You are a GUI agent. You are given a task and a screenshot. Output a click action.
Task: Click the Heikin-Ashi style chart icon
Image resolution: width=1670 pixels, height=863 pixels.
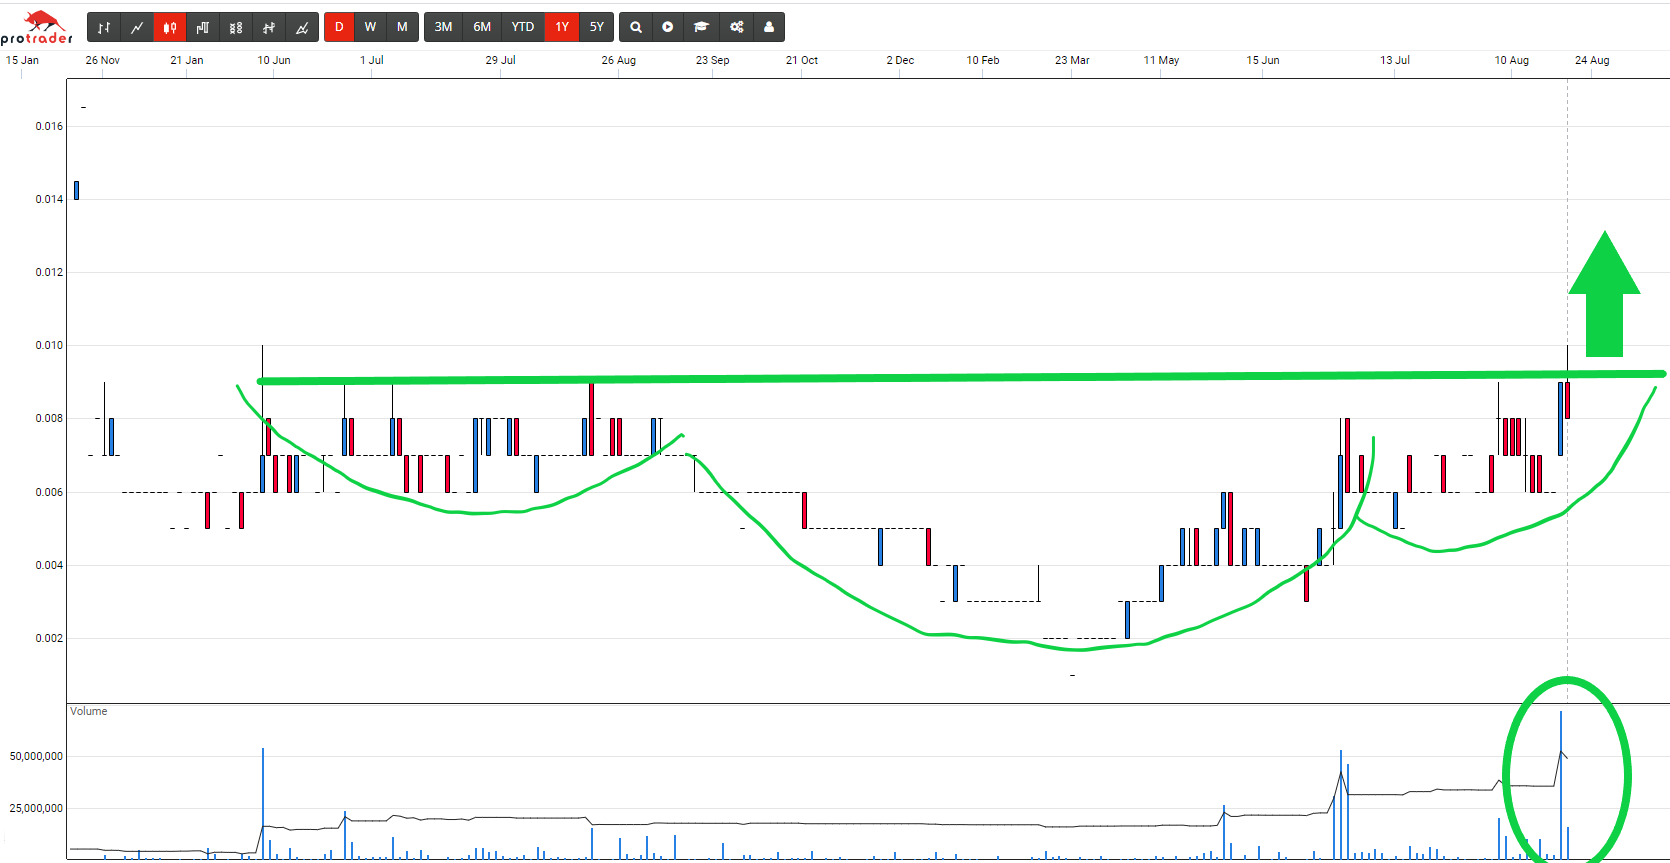click(x=269, y=27)
